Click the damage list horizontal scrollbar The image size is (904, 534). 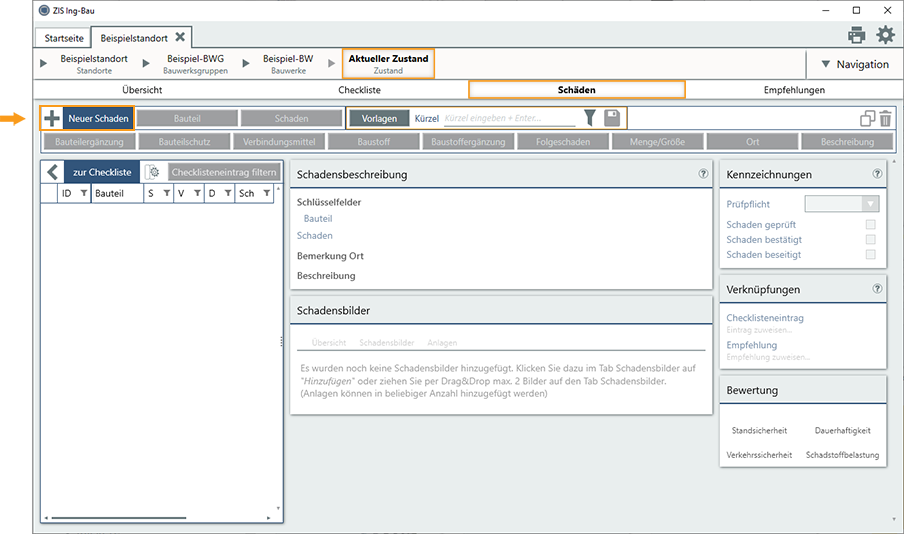[119, 518]
